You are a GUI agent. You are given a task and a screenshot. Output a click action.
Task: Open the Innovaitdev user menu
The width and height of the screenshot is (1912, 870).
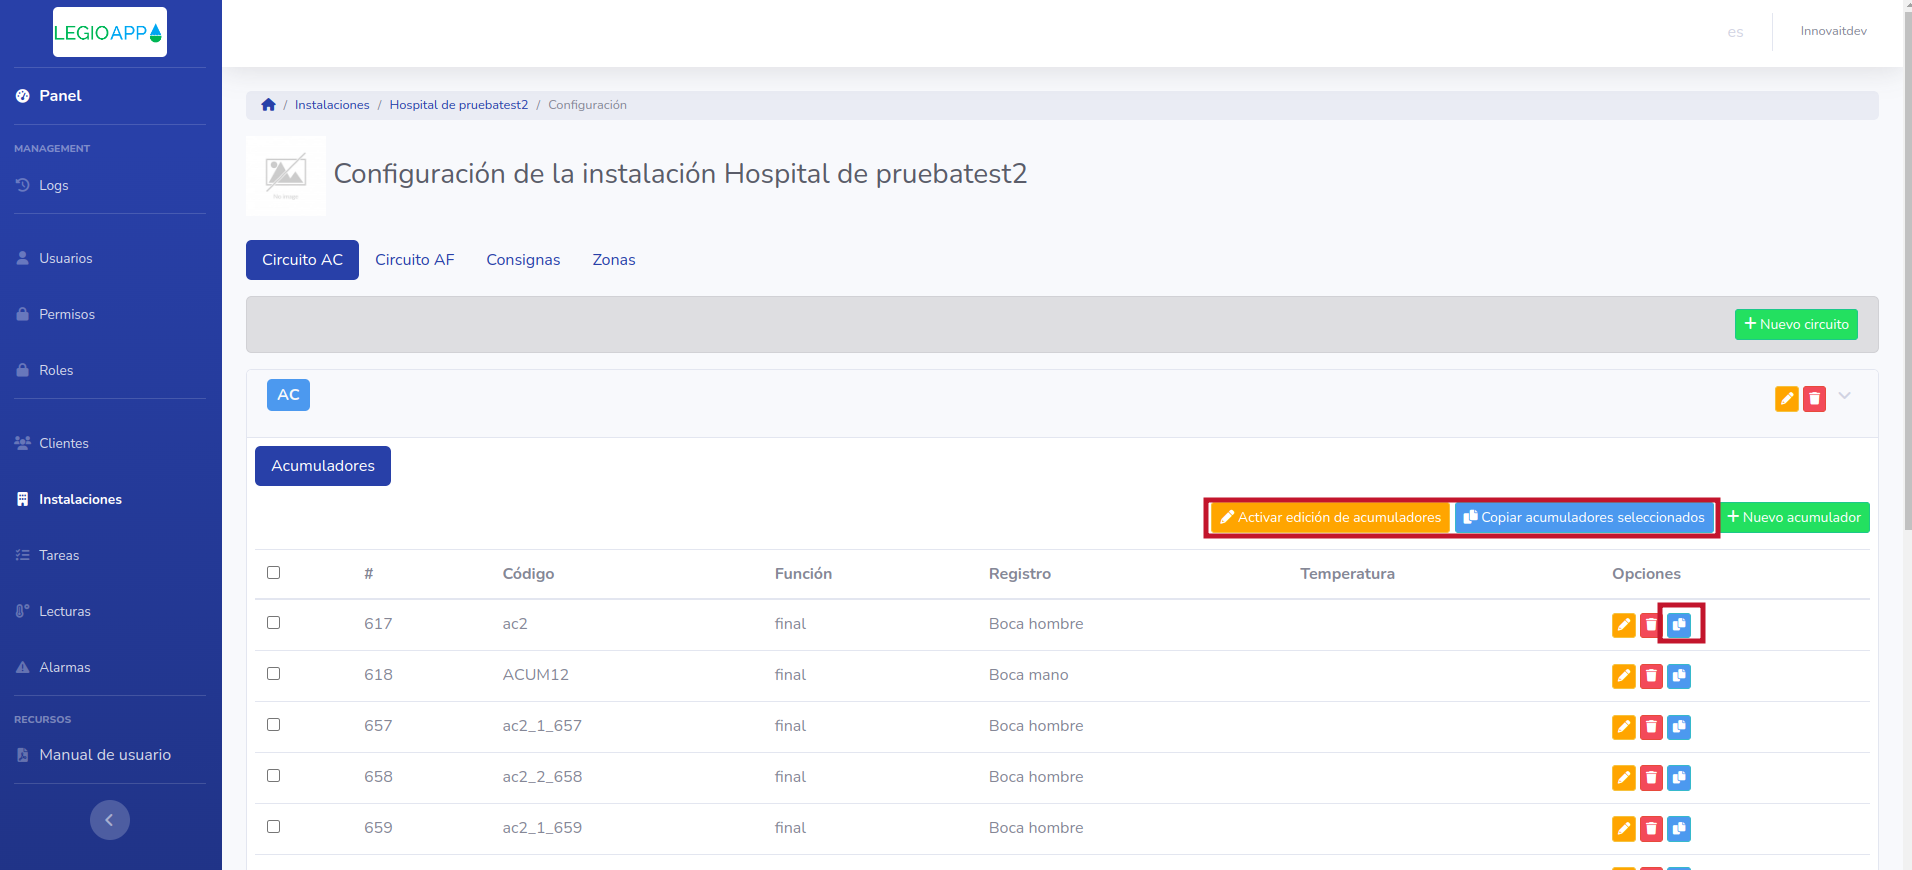1833,31
